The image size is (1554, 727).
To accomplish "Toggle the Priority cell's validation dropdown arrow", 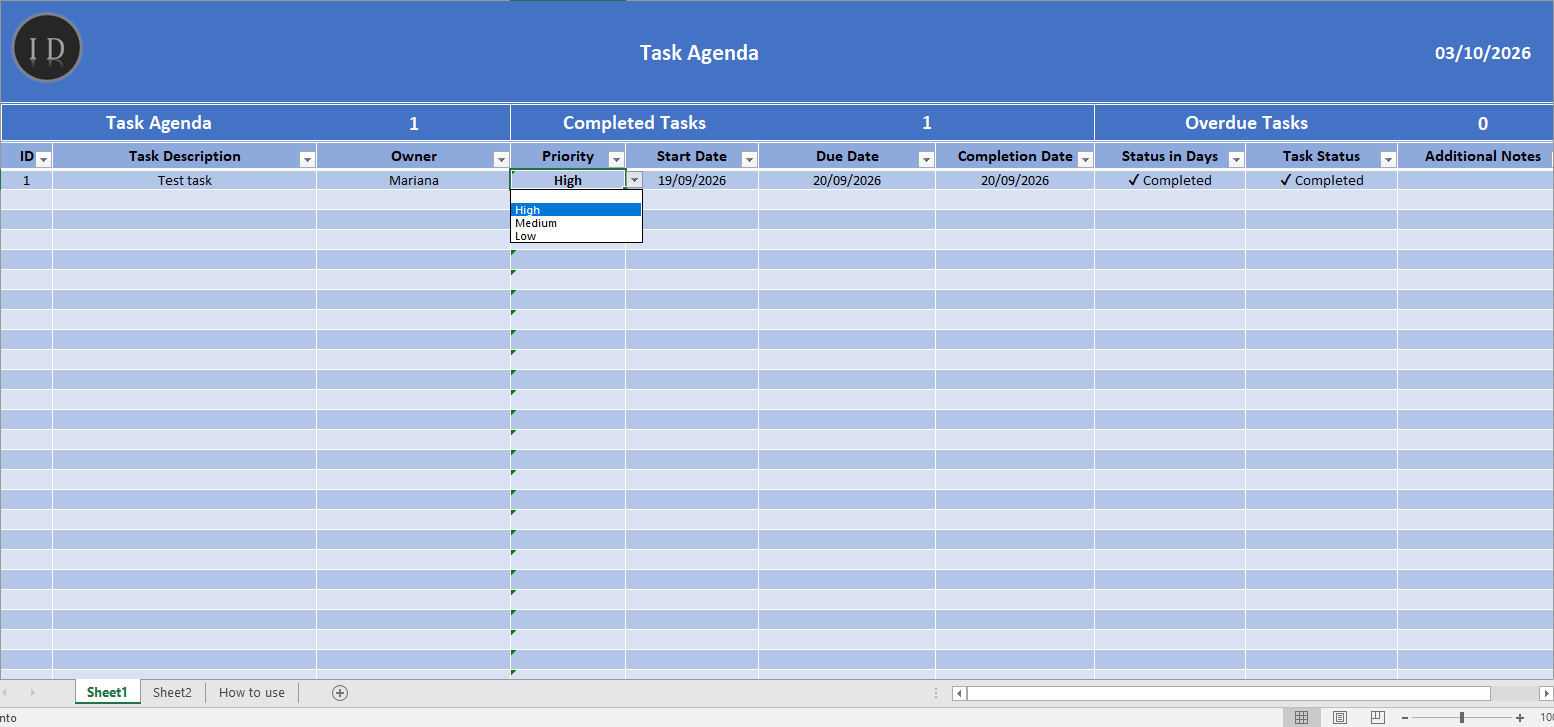I will click(x=634, y=180).
